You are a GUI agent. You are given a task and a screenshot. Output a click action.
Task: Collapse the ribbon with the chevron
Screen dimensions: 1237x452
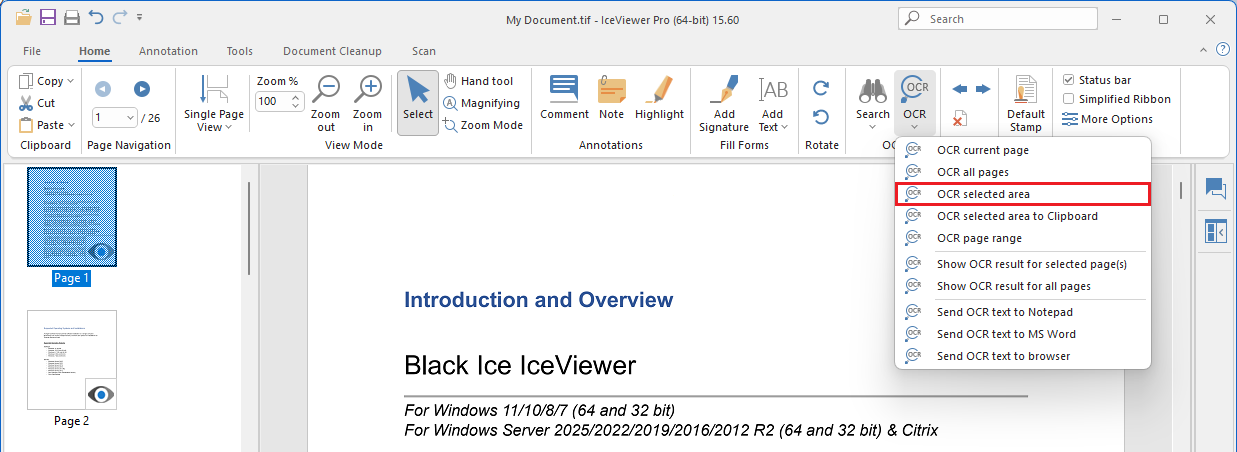[1204, 49]
